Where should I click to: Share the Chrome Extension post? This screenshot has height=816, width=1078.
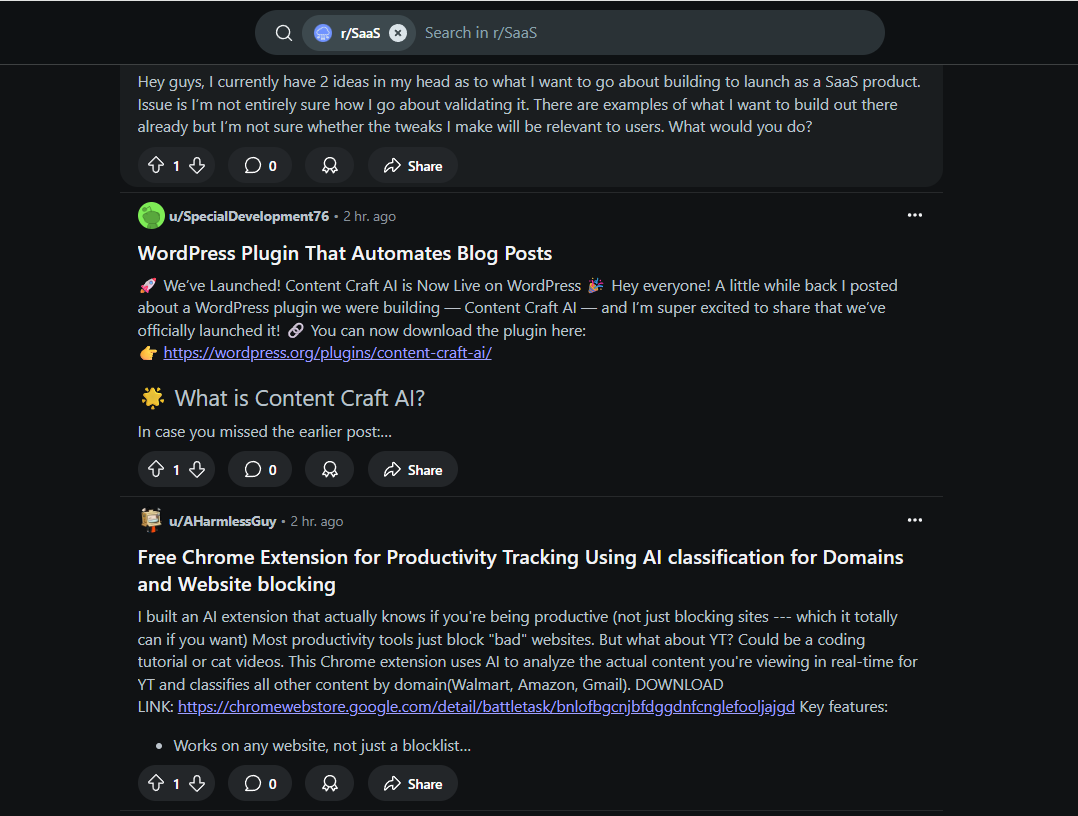point(412,784)
